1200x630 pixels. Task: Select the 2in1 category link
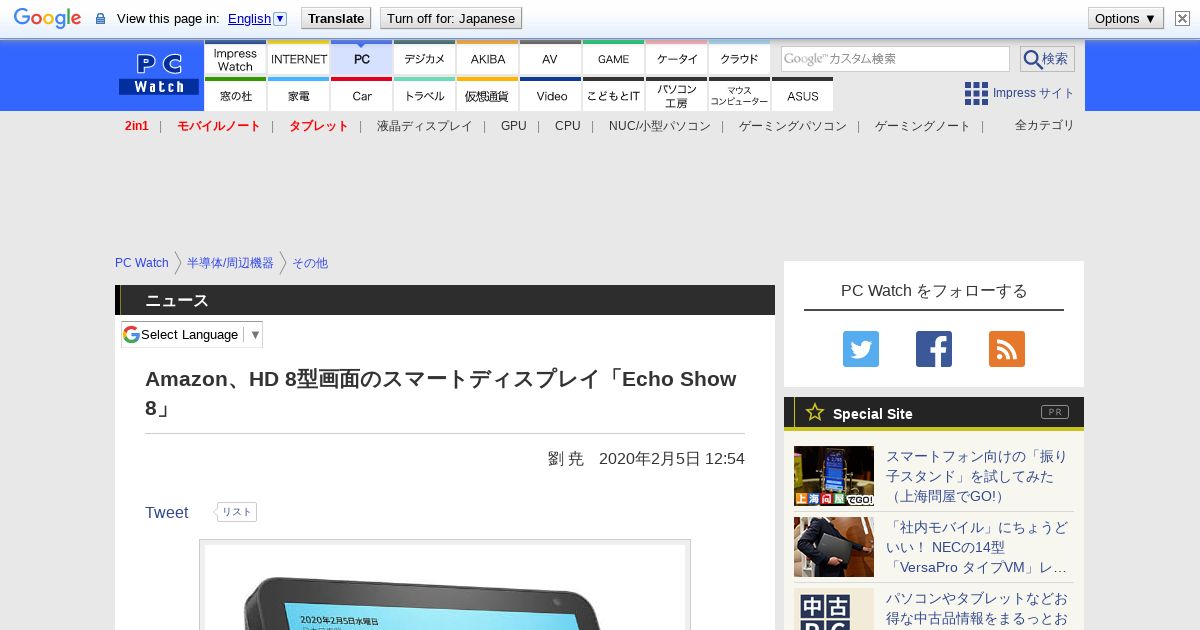point(137,126)
